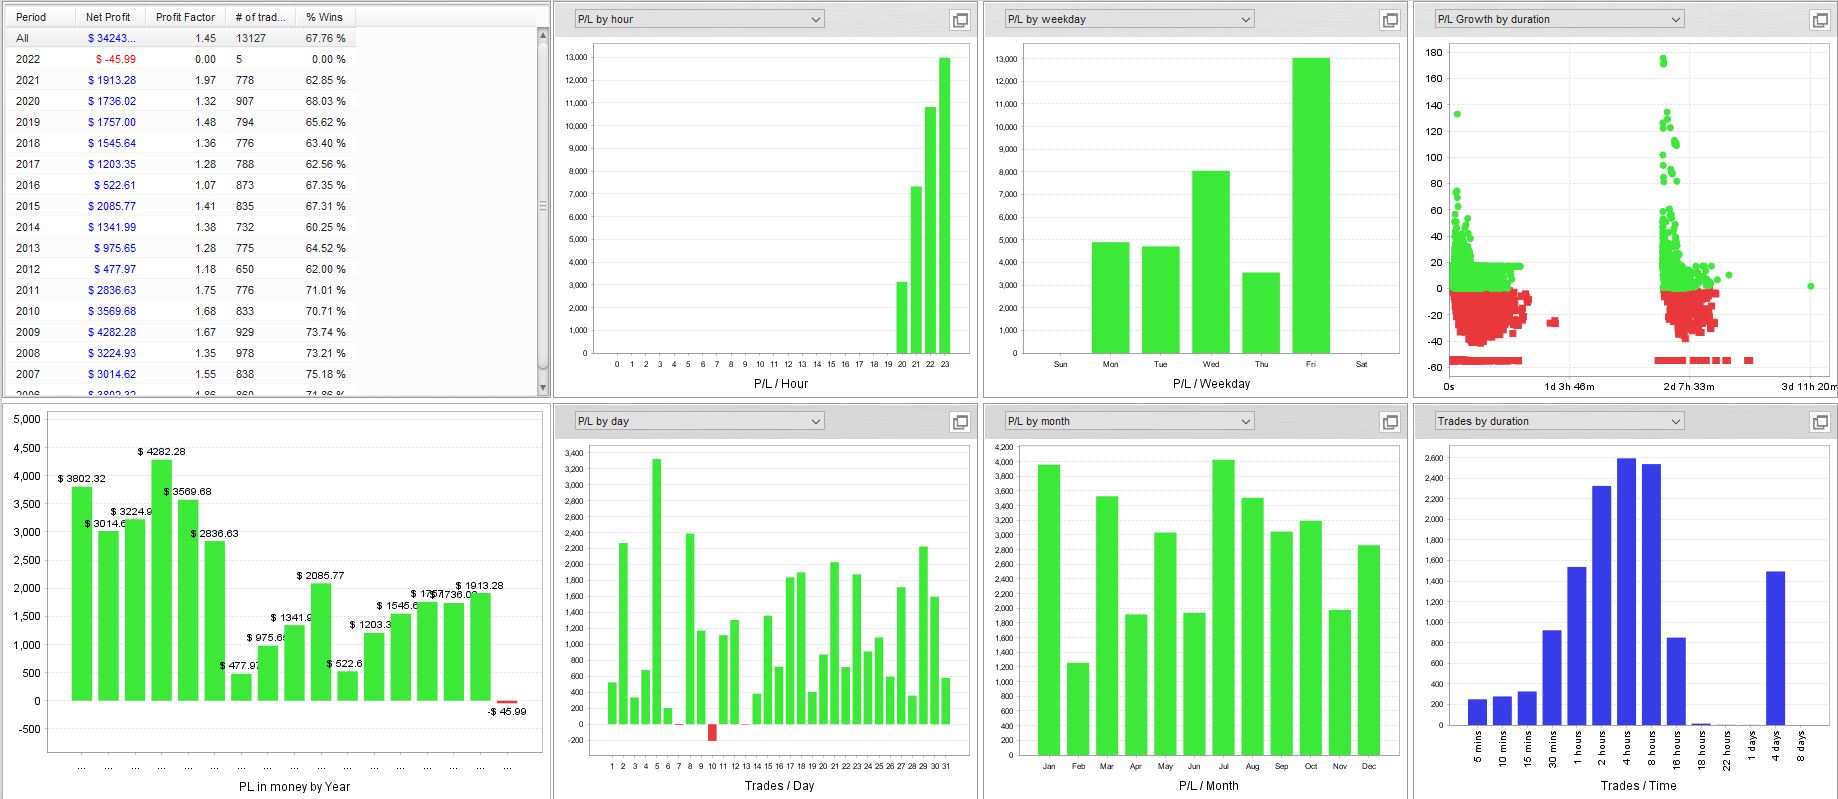Sort table by Profit Factor column

185,17
